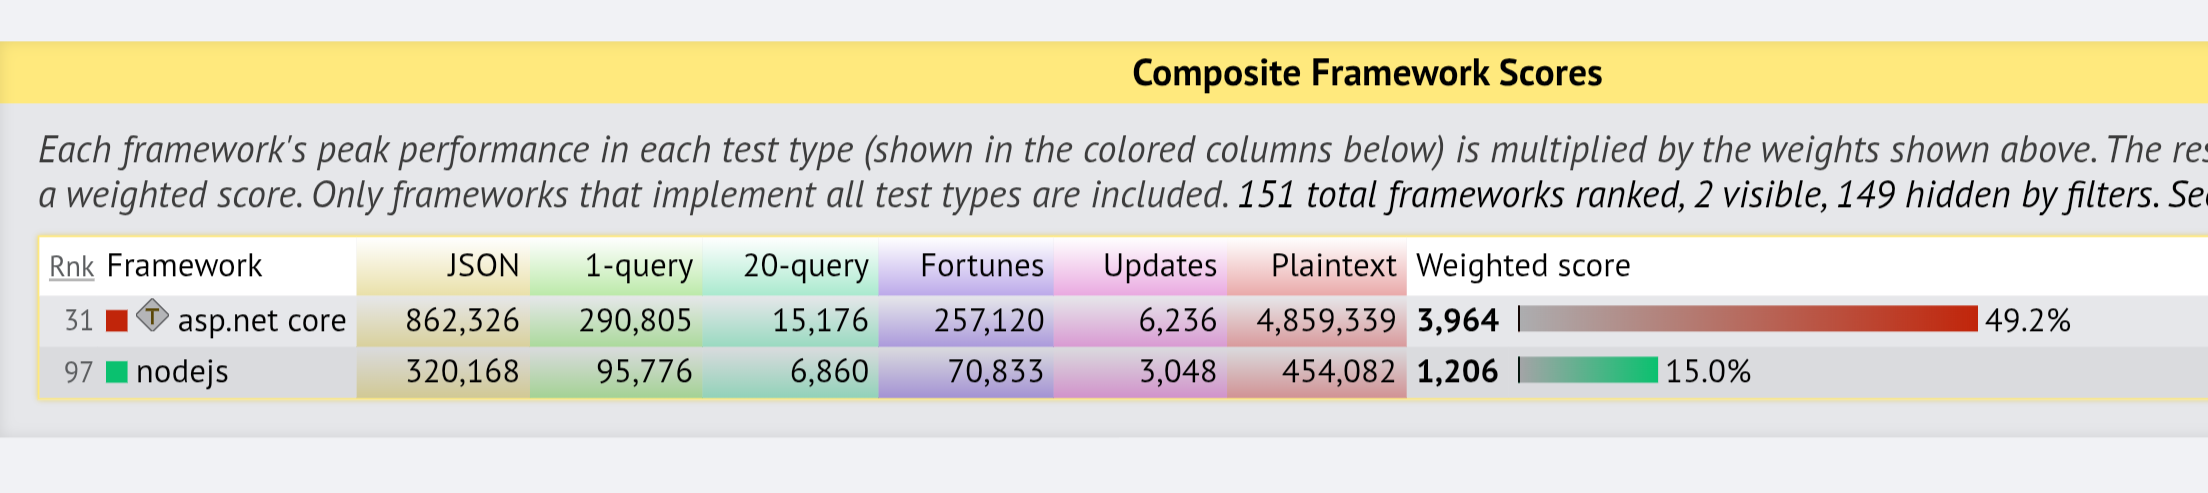Sort by the Rnk column header

coord(72,267)
